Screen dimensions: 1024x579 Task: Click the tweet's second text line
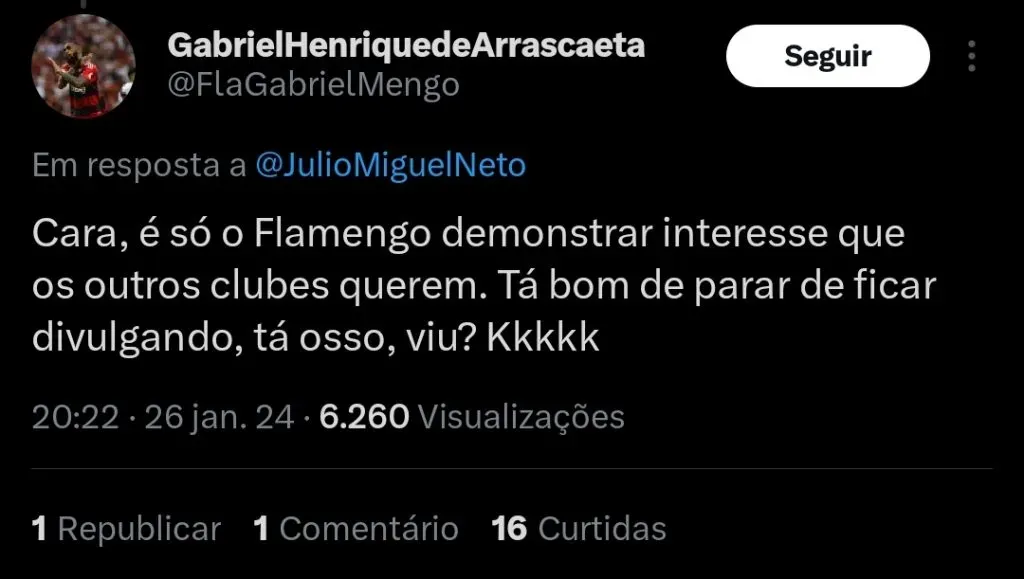pos(484,286)
